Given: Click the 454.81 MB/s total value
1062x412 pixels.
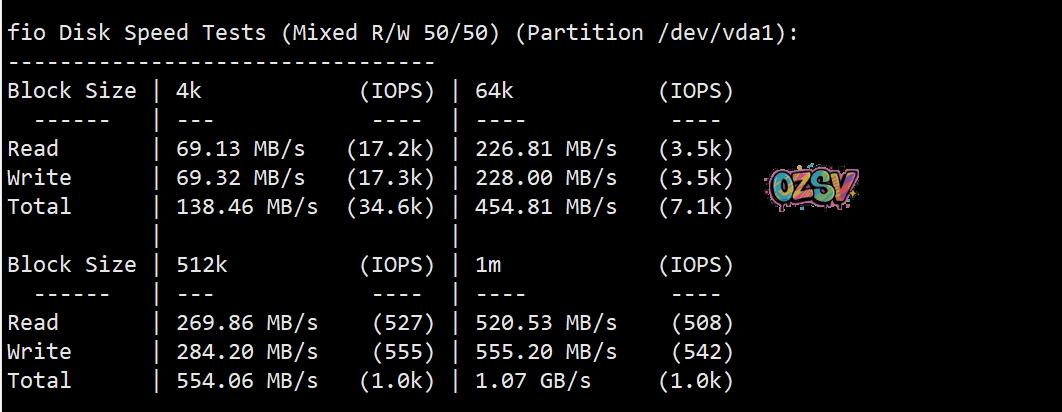Looking at the screenshot, I should tap(545, 207).
